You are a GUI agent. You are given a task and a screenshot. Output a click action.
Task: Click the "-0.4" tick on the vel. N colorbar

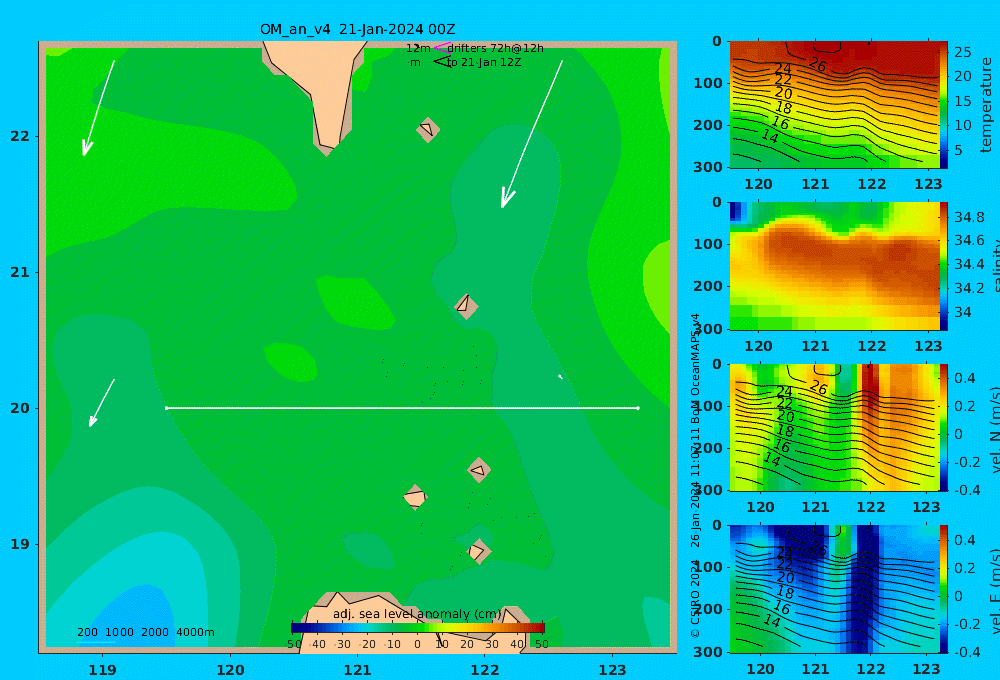965,489
